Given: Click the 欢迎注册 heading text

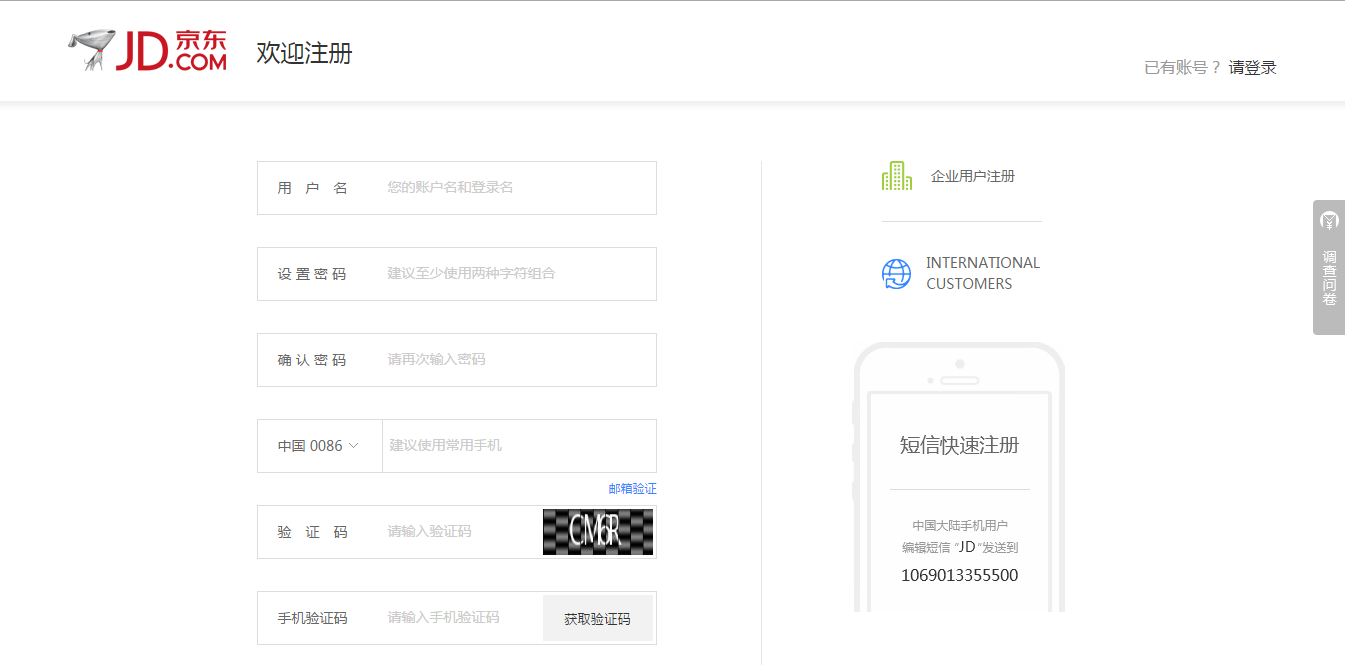Looking at the screenshot, I should [x=304, y=53].
